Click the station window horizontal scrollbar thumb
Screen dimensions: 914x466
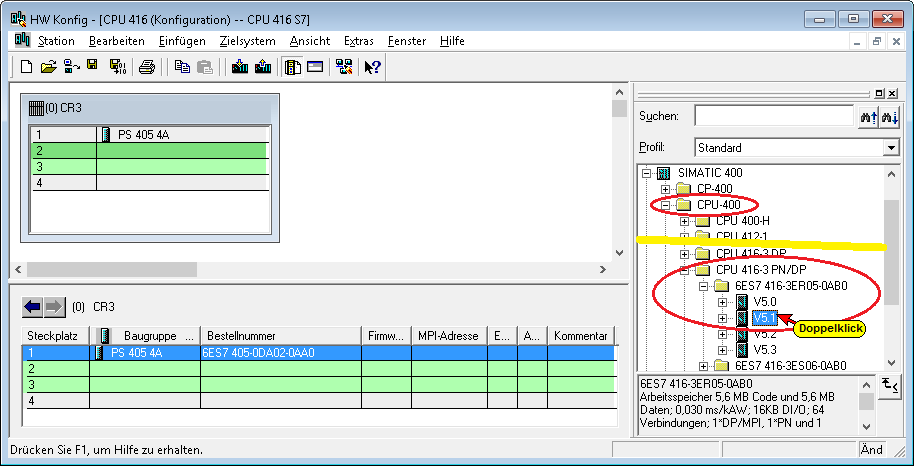pos(112,269)
